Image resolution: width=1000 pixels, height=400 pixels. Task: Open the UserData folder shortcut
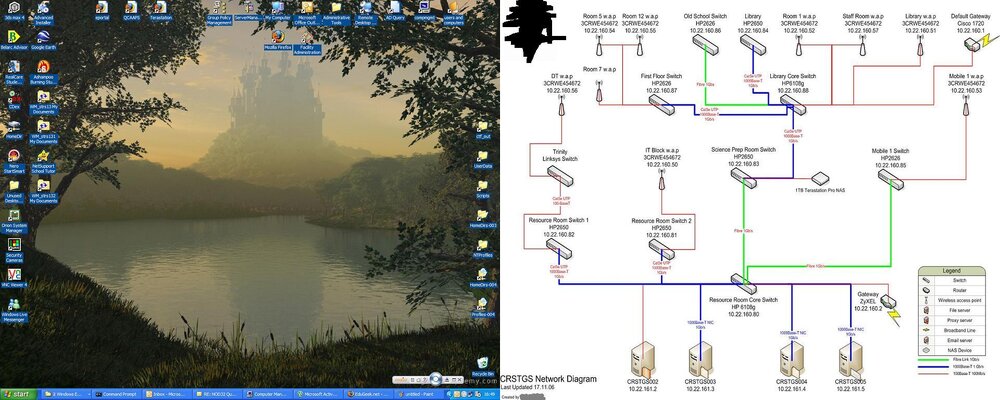tap(483, 159)
